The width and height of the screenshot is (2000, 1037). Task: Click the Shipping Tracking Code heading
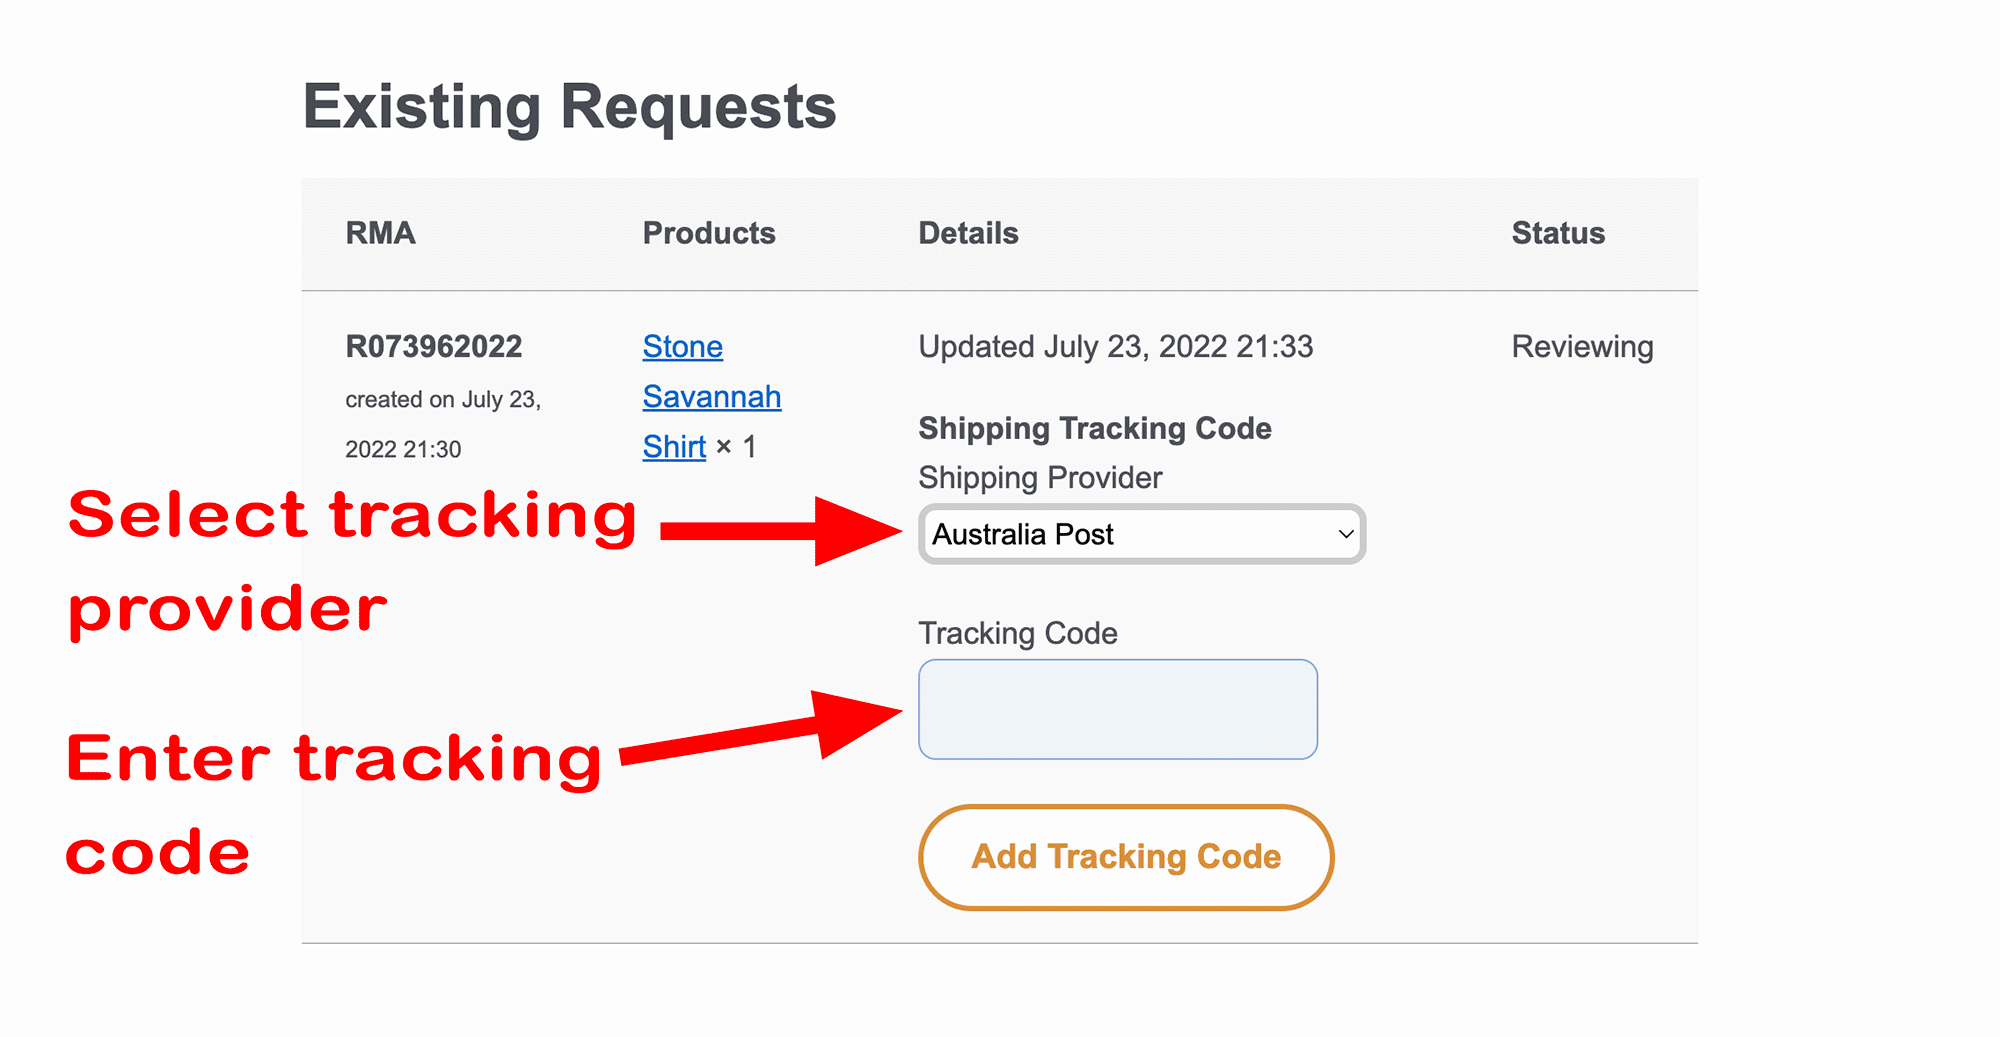(x=1094, y=428)
